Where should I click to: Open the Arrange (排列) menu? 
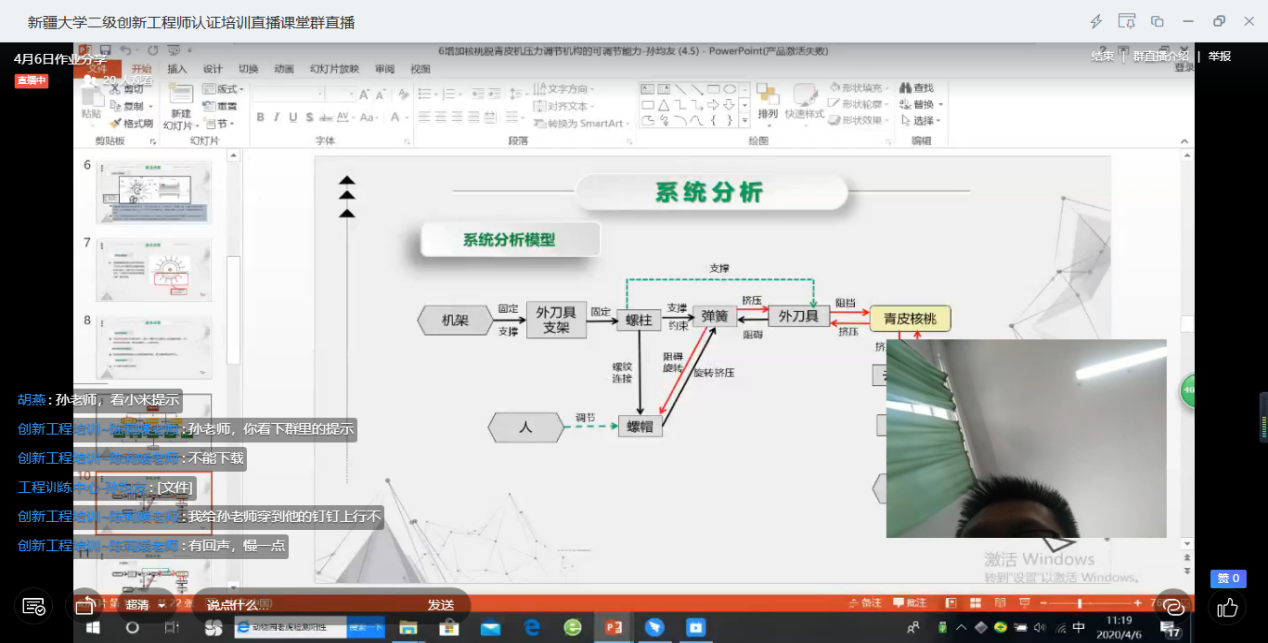(767, 103)
